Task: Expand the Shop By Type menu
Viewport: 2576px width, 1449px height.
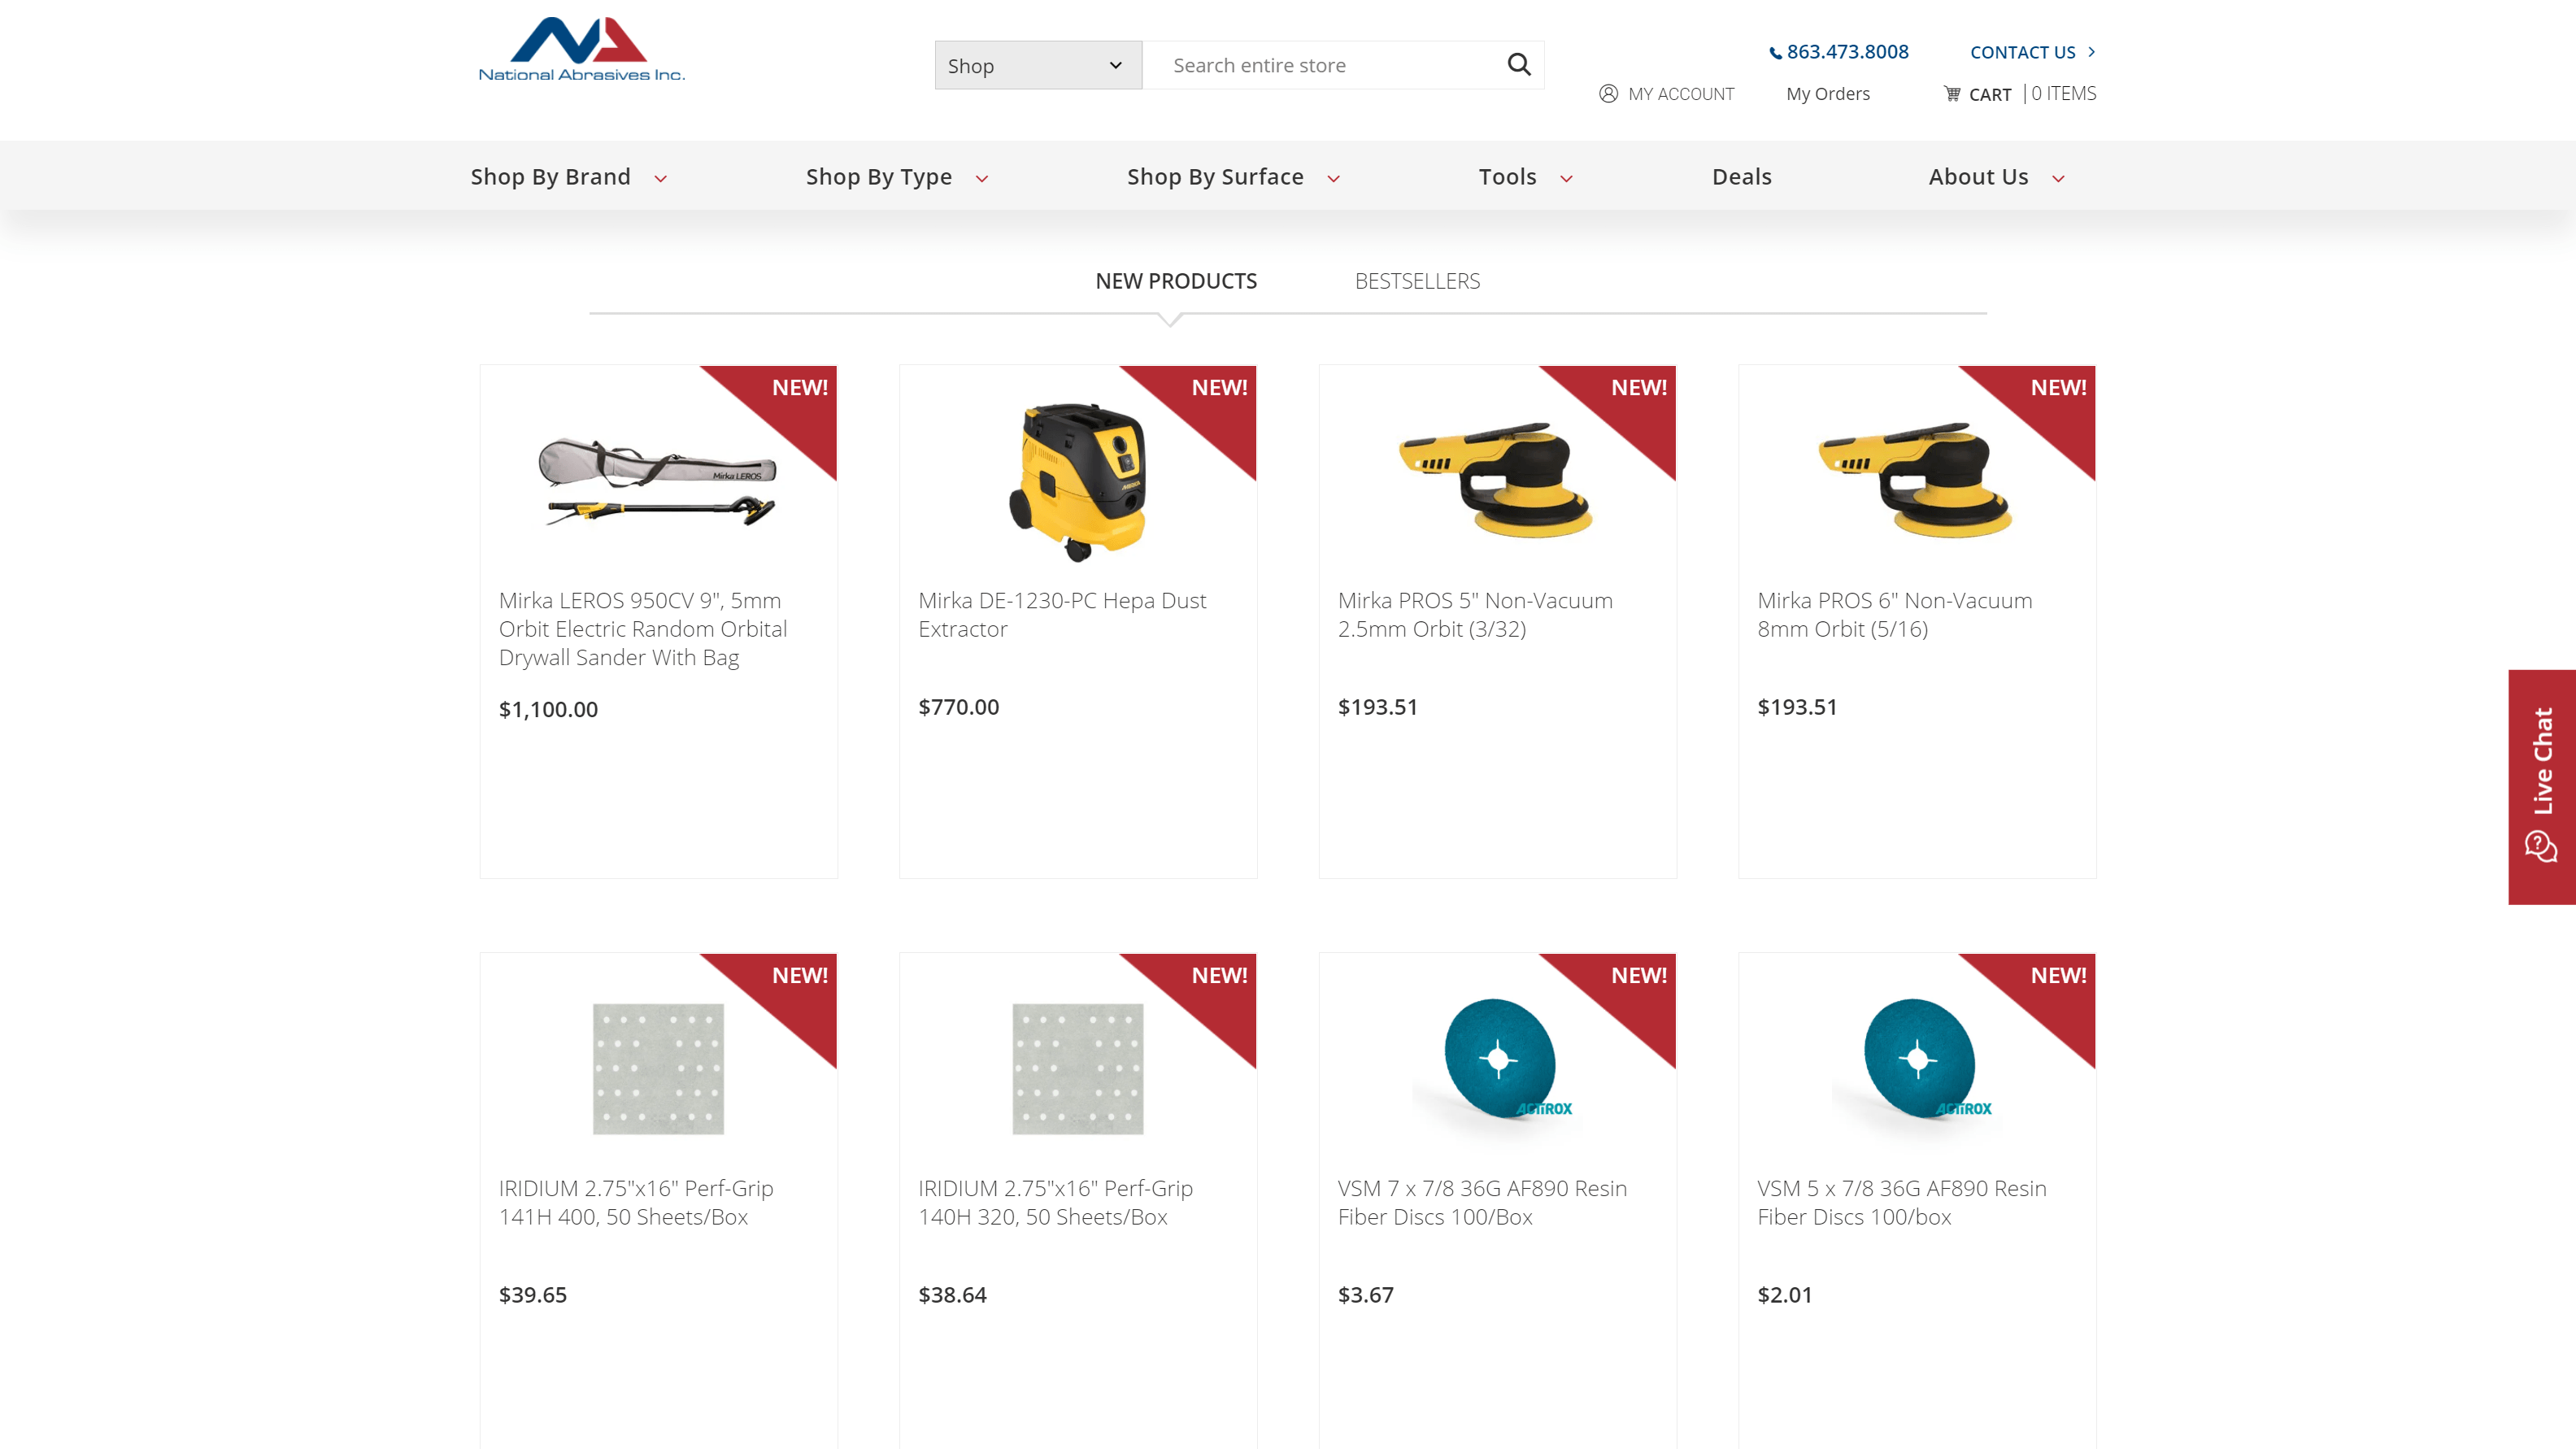Action: 897,177
